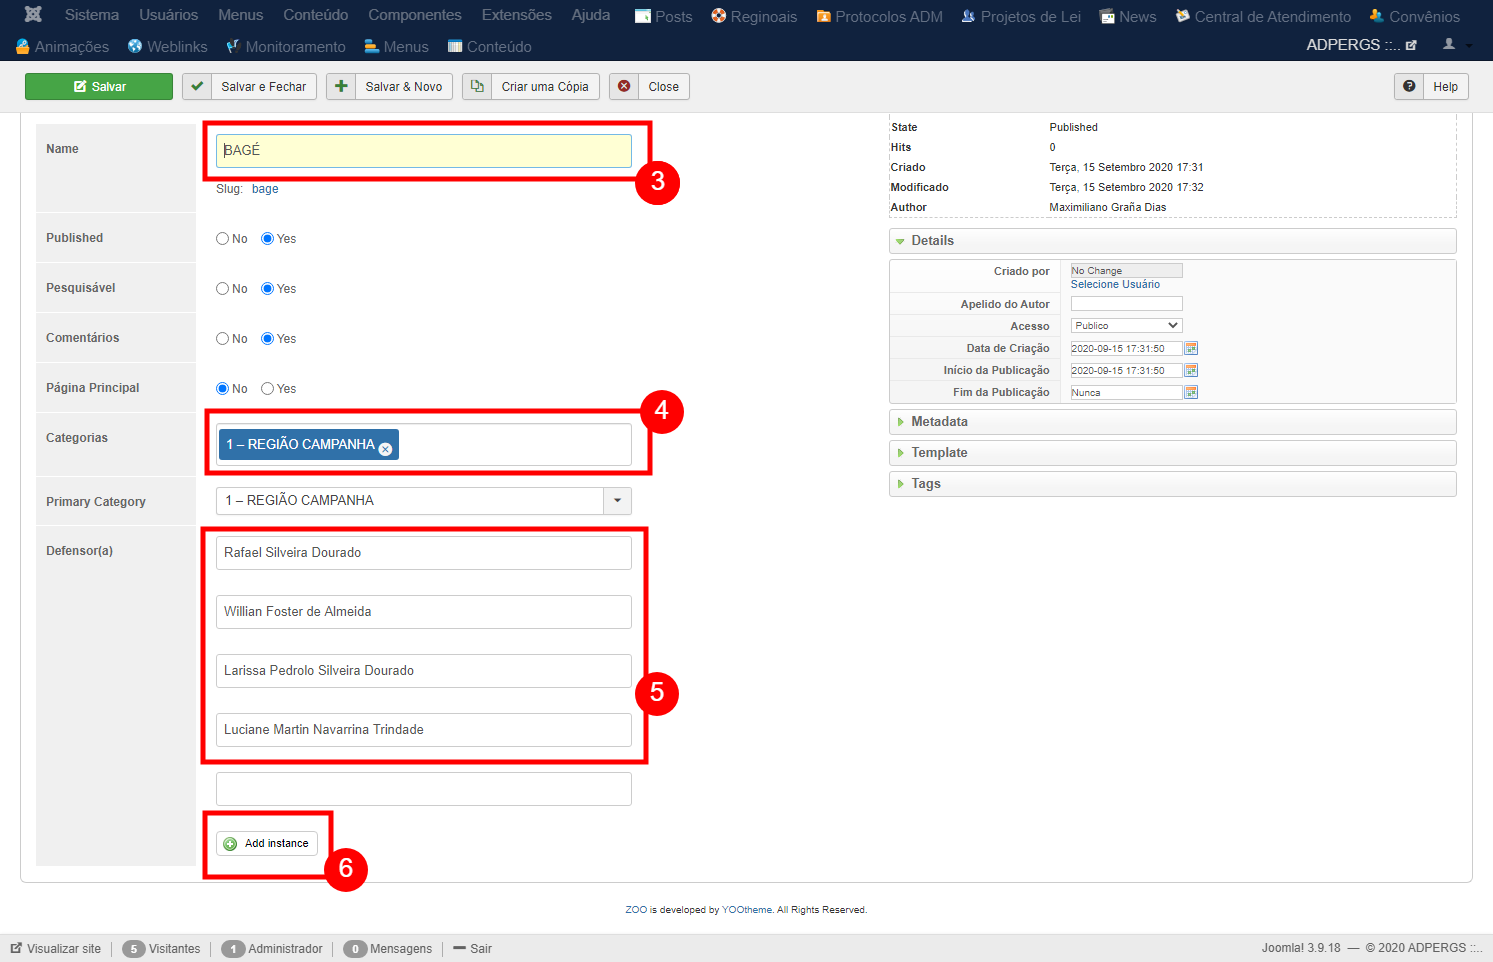Click the Name input field
The height and width of the screenshot is (962, 1493).
423,151
